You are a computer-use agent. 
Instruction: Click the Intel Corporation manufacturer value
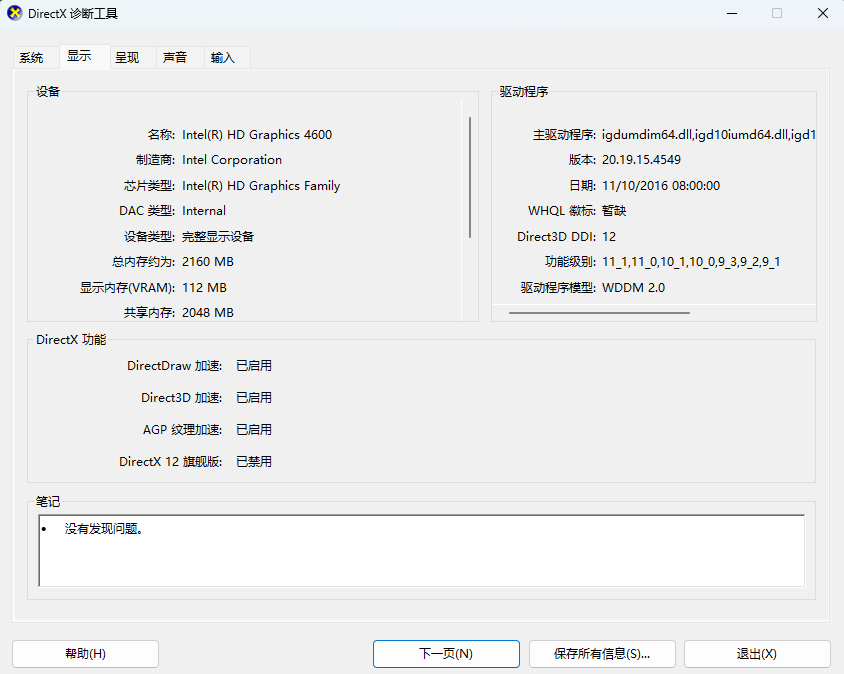(x=232, y=160)
